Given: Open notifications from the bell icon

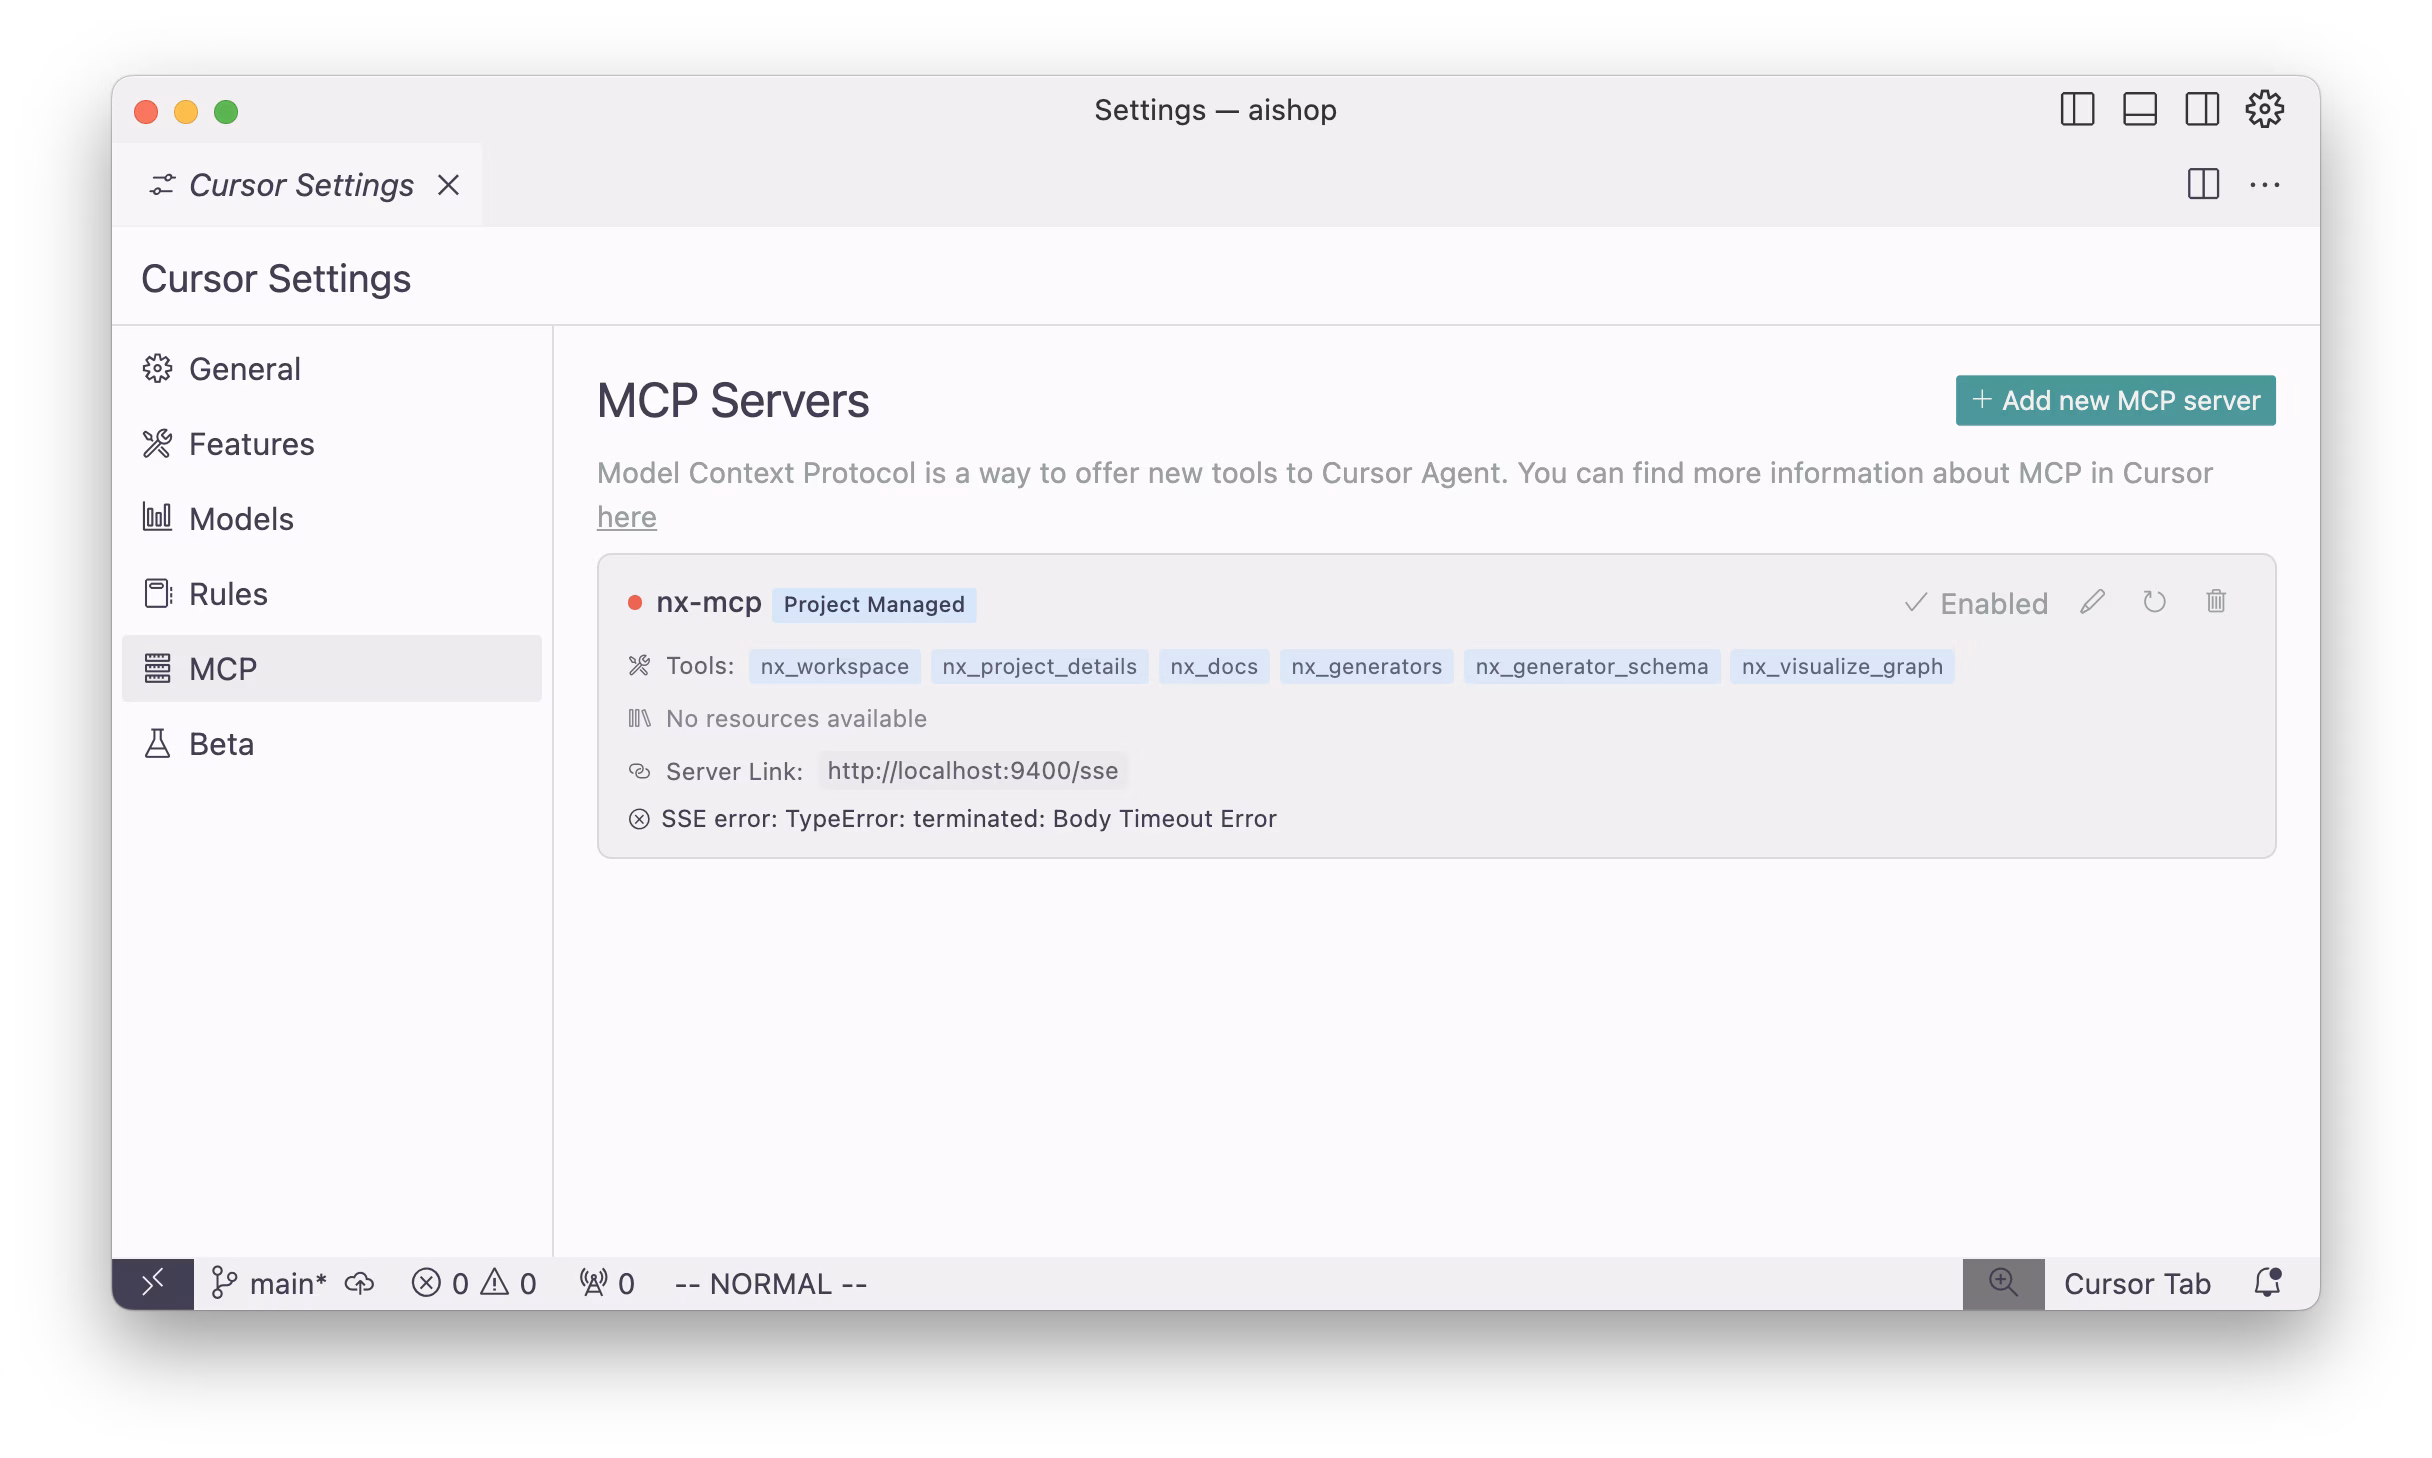Looking at the screenshot, I should click(x=2268, y=1283).
